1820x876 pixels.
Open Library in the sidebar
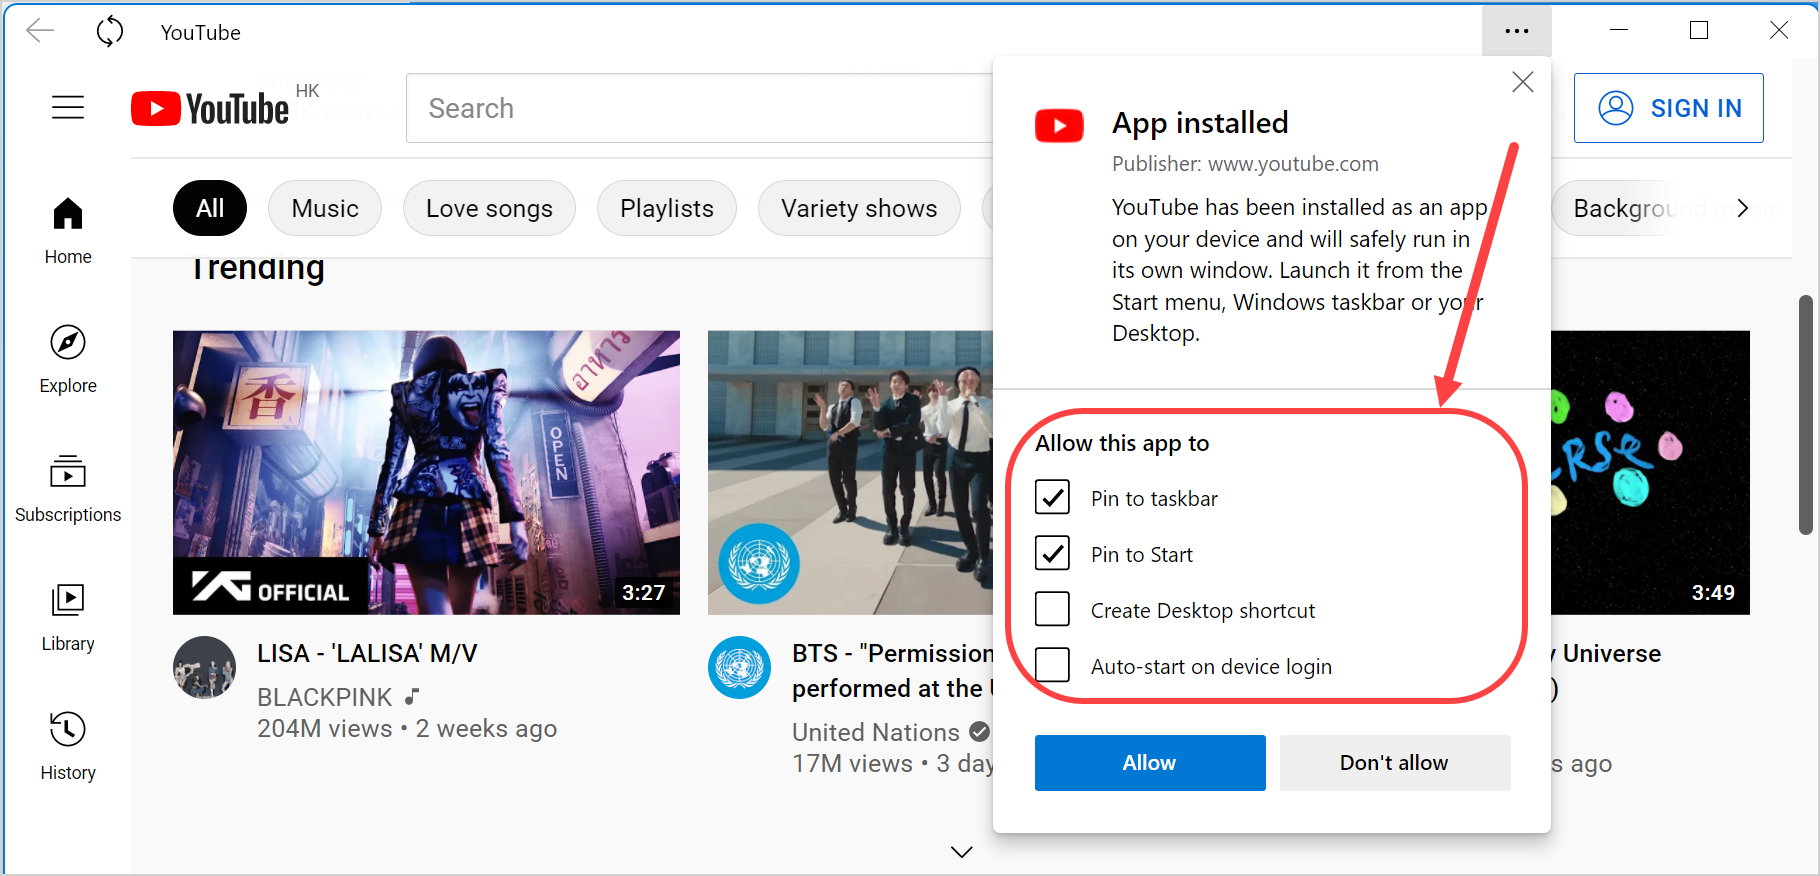[x=68, y=617]
